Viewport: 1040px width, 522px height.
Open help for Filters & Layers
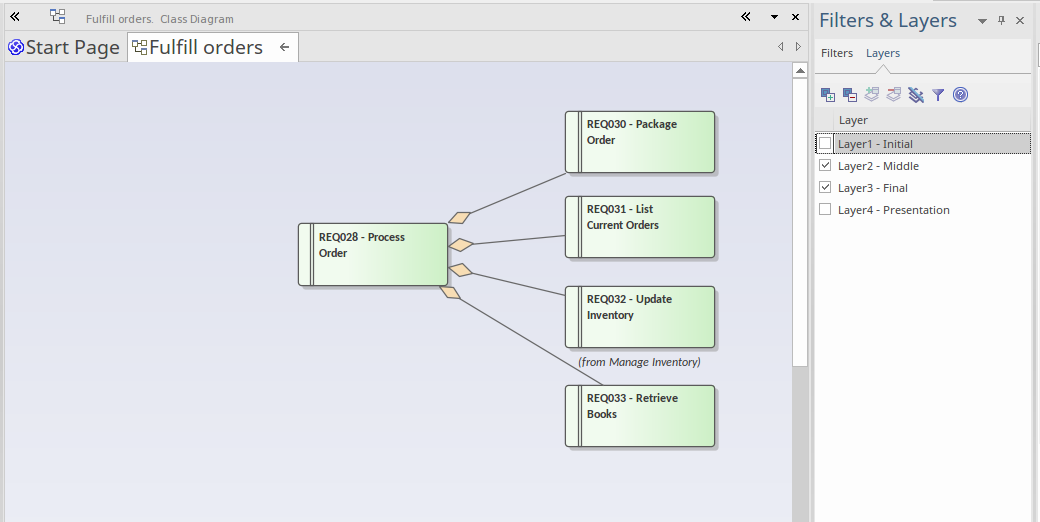coord(960,95)
